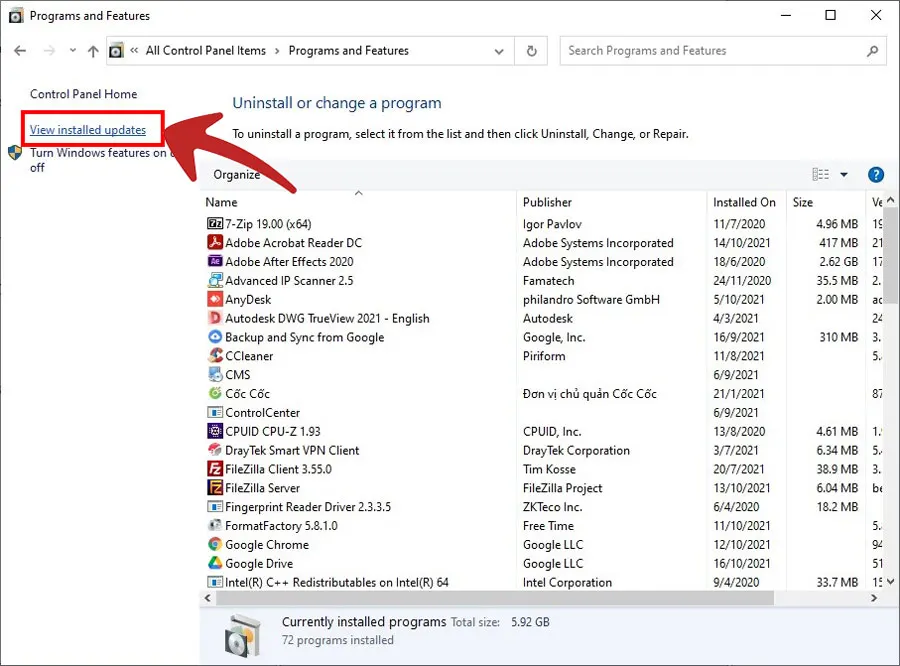Open the View installed updates link
This screenshot has width=900, height=666.
pyautogui.click(x=88, y=130)
